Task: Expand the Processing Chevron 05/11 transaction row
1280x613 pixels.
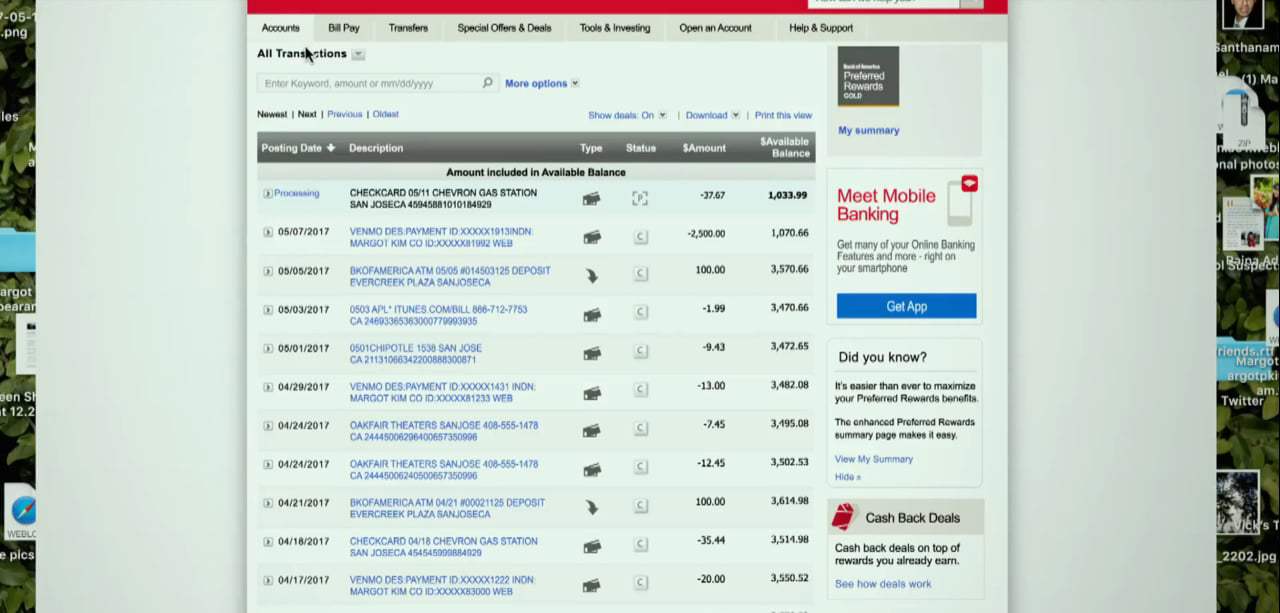Action: pos(267,194)
